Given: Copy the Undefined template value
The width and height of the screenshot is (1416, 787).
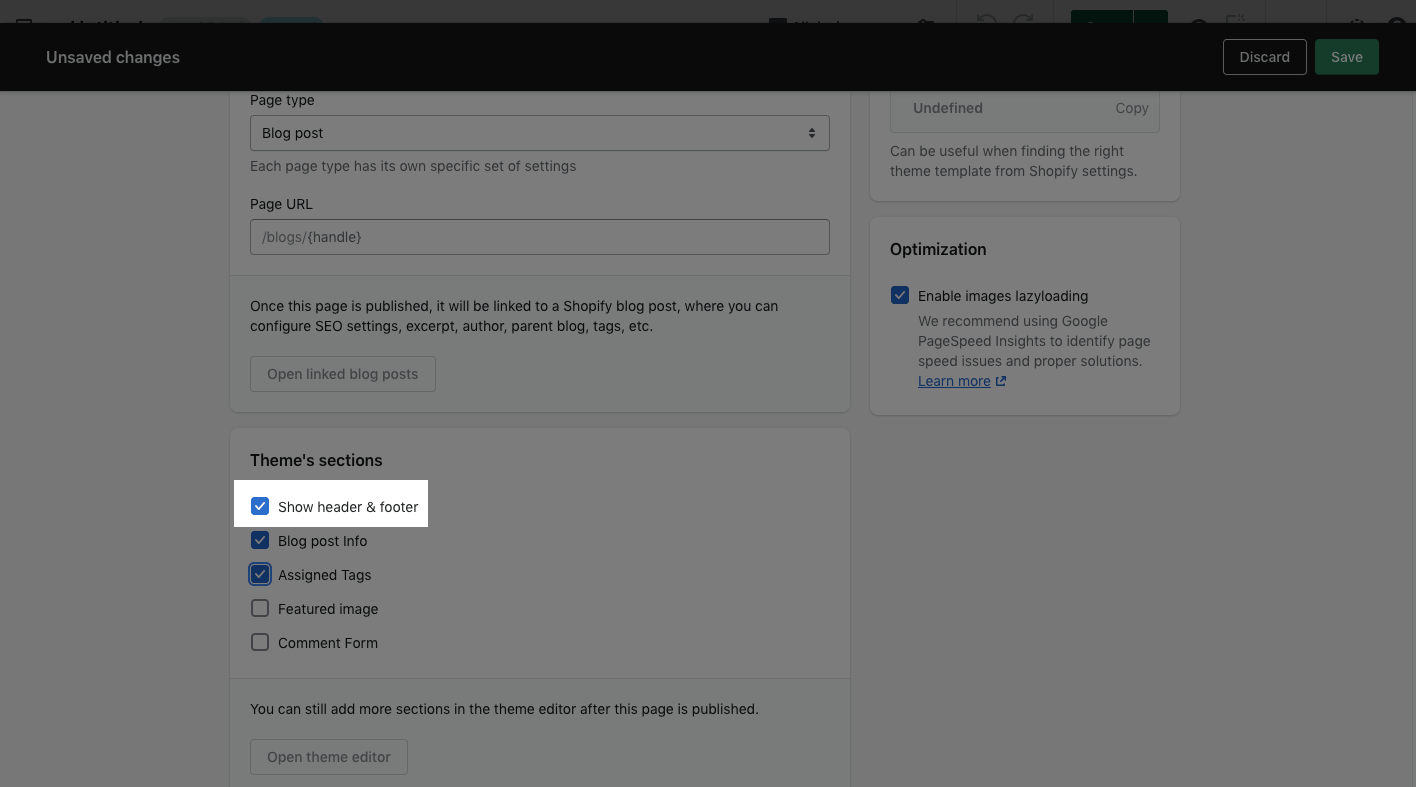Looking at the screenshot, I should pos(1131,108).
